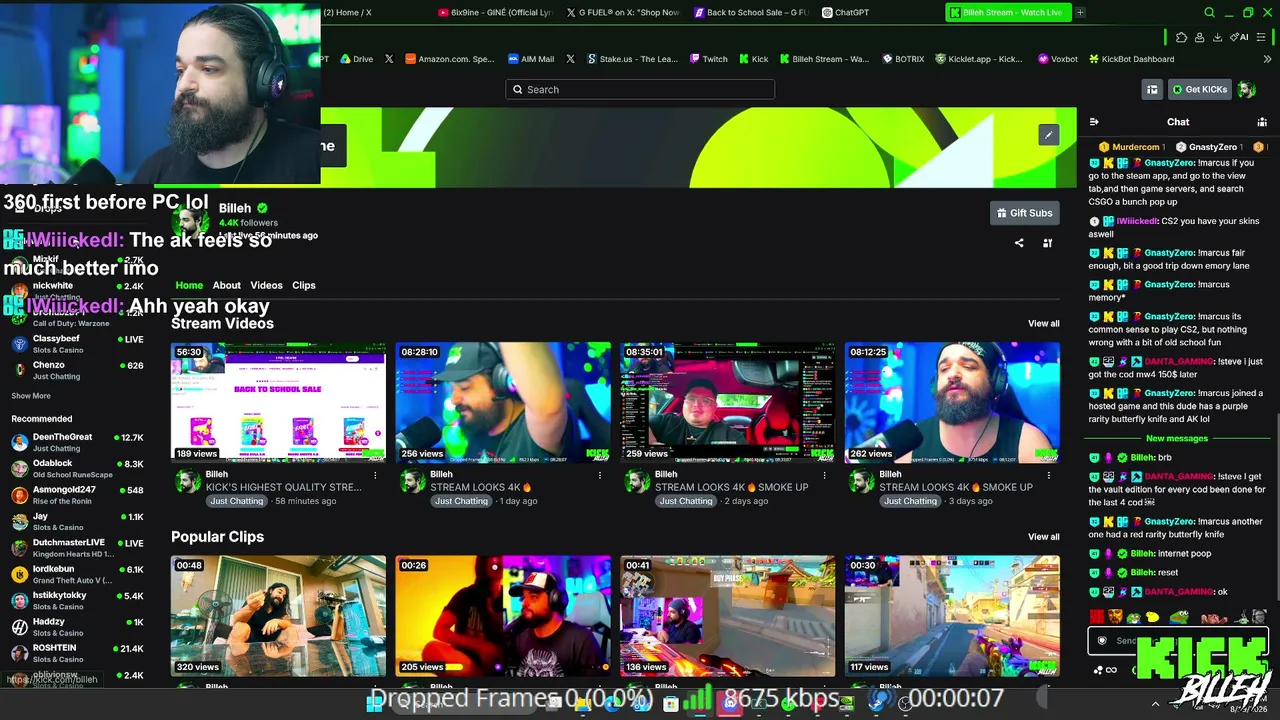The height and width of the screenshot is (720, 1280).
Task: Open the AIM Mail bookmark
Action: click(530, 59)
